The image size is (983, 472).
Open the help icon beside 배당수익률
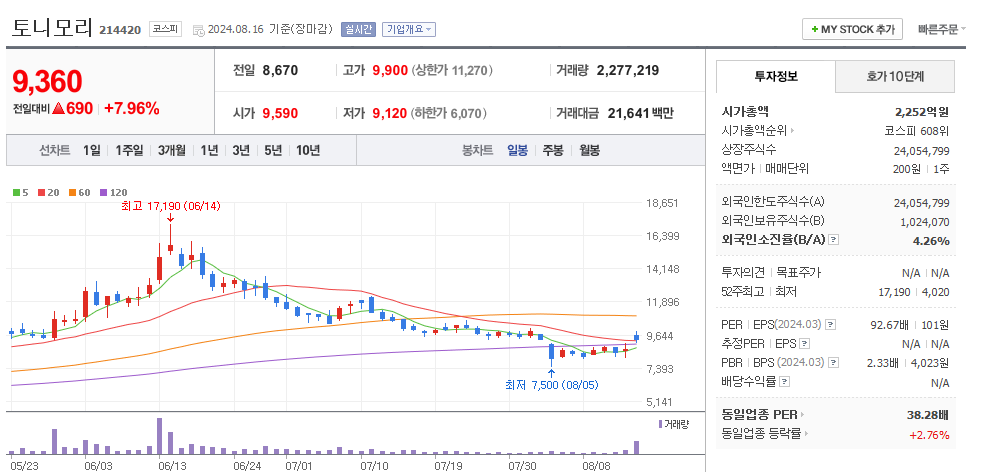point(784,381)
